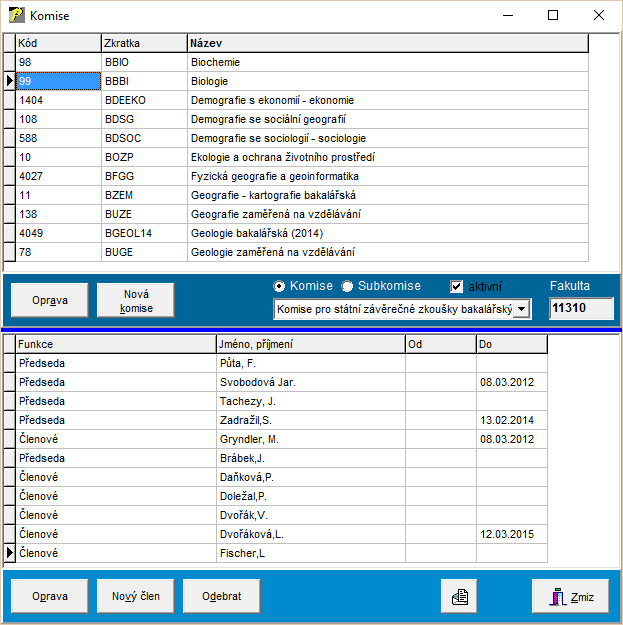Click the Název column header

[x=387, y=44]
